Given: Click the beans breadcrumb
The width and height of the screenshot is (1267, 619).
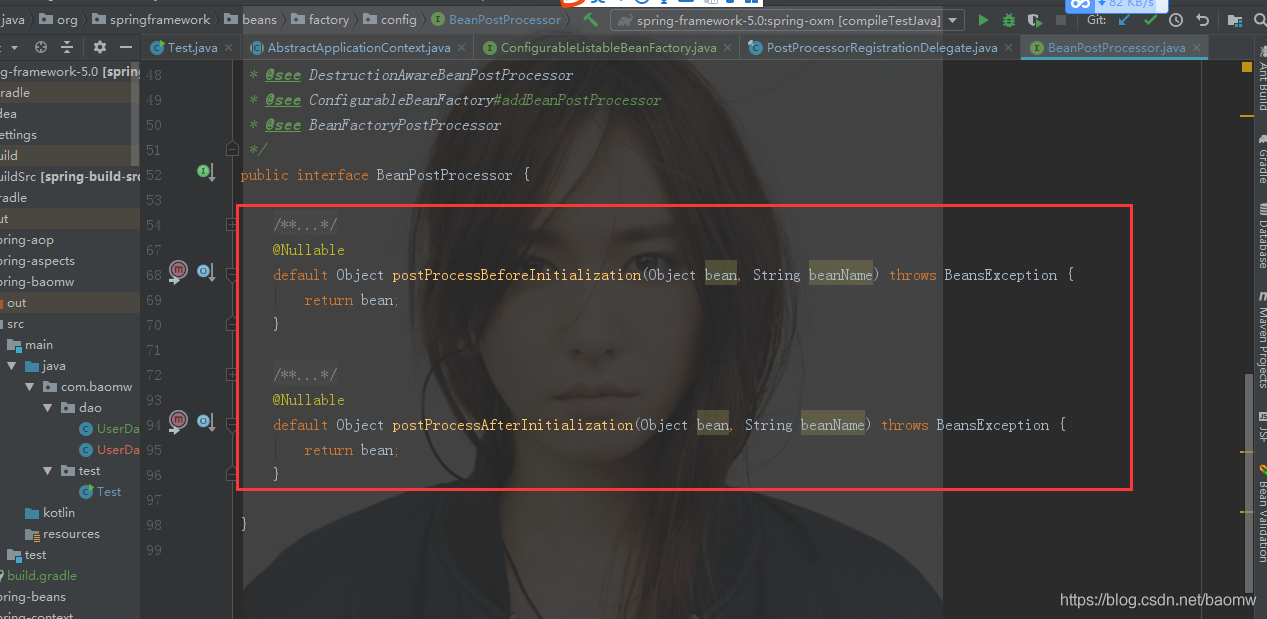Looking at the screenshot, I should 250,19.
